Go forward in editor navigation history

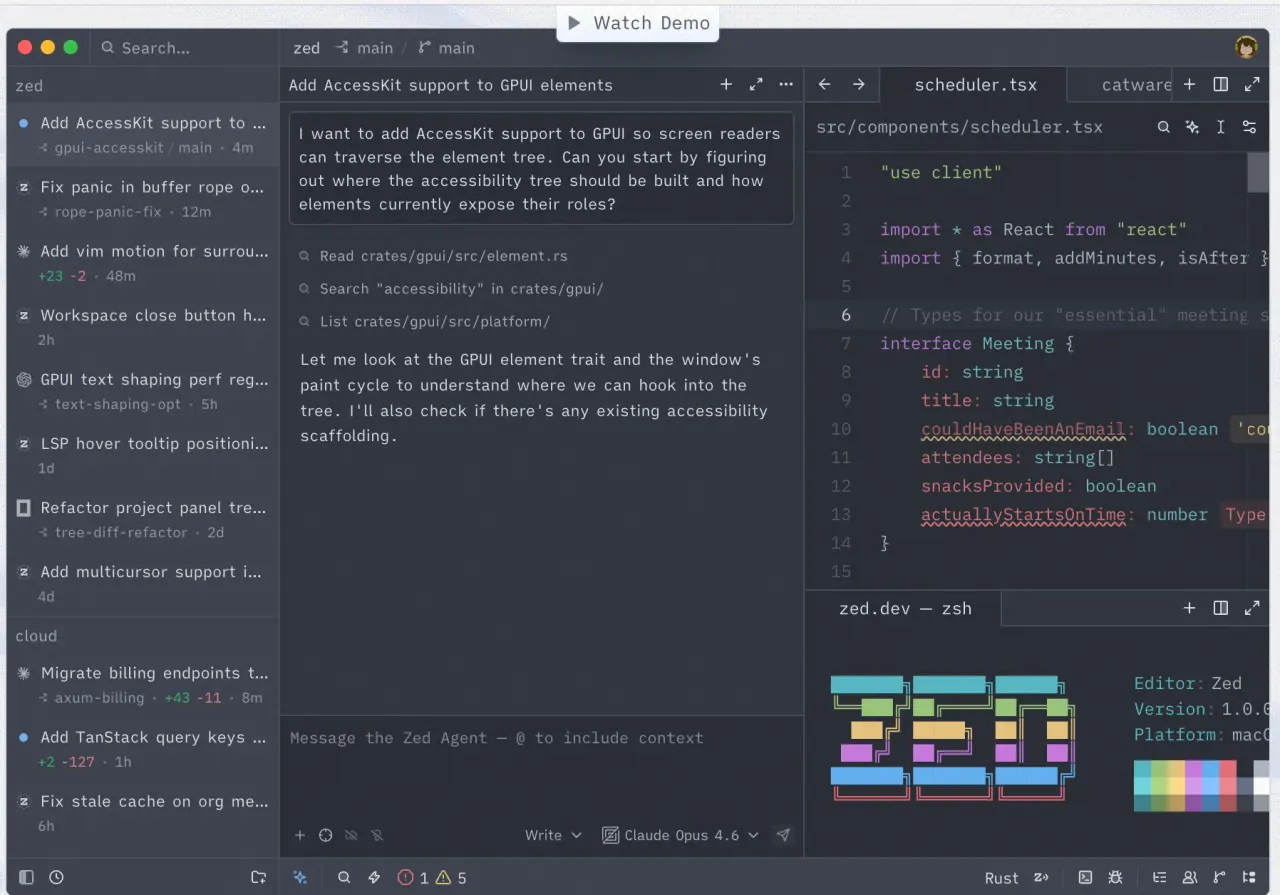pyautogui.click(x=858, y=85)
